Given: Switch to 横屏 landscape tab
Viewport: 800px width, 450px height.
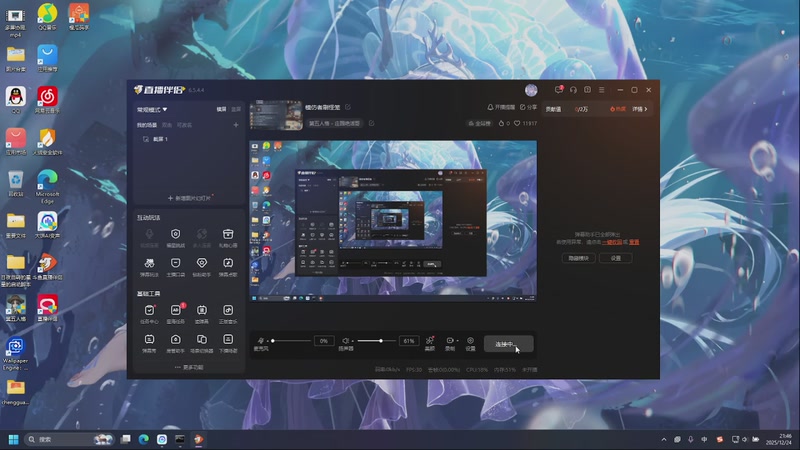Looking at the screenshot, I should (221, 109).
